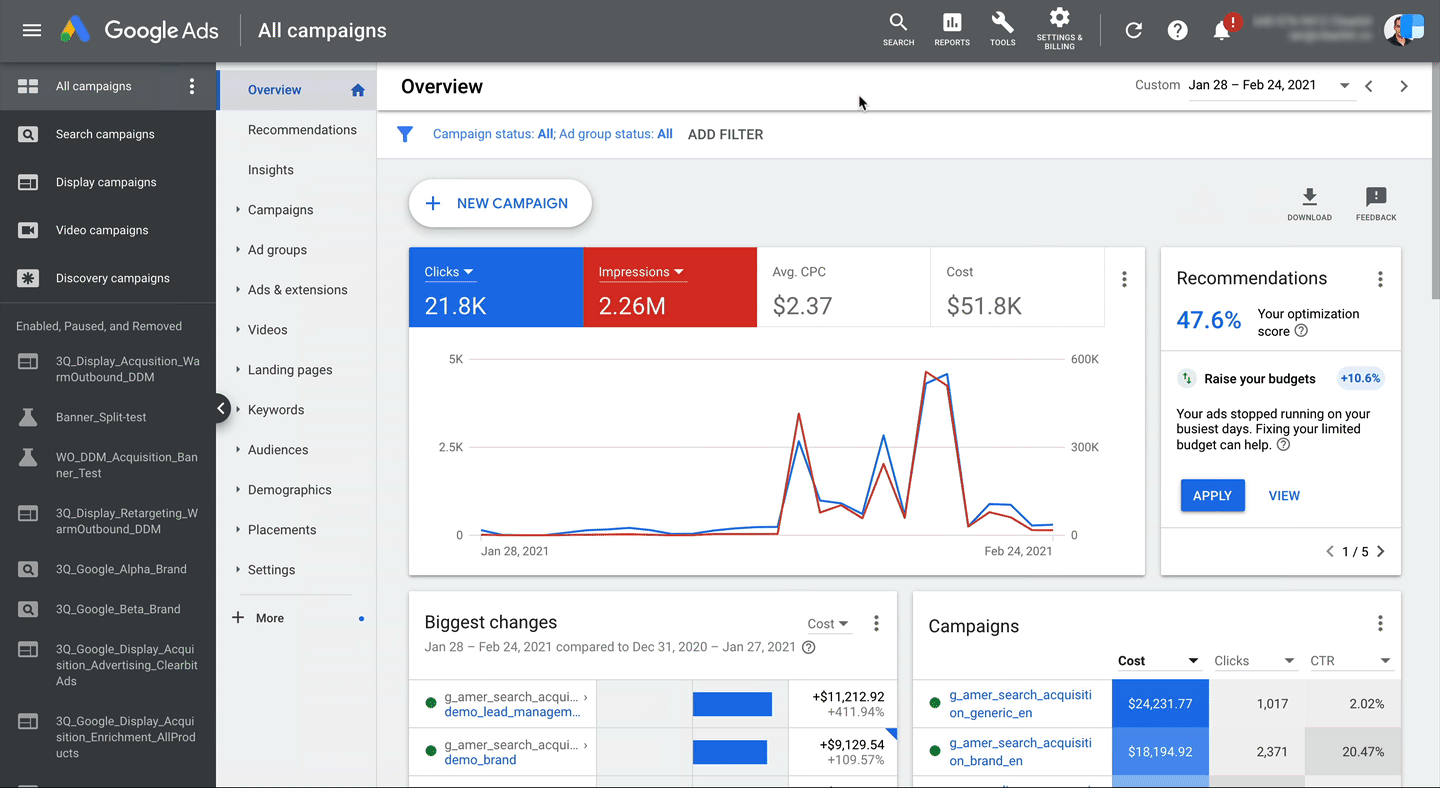Open Biggest changes Cost dropdown
This screenshot has height=788, width=1440.
(x=828, y=624)
